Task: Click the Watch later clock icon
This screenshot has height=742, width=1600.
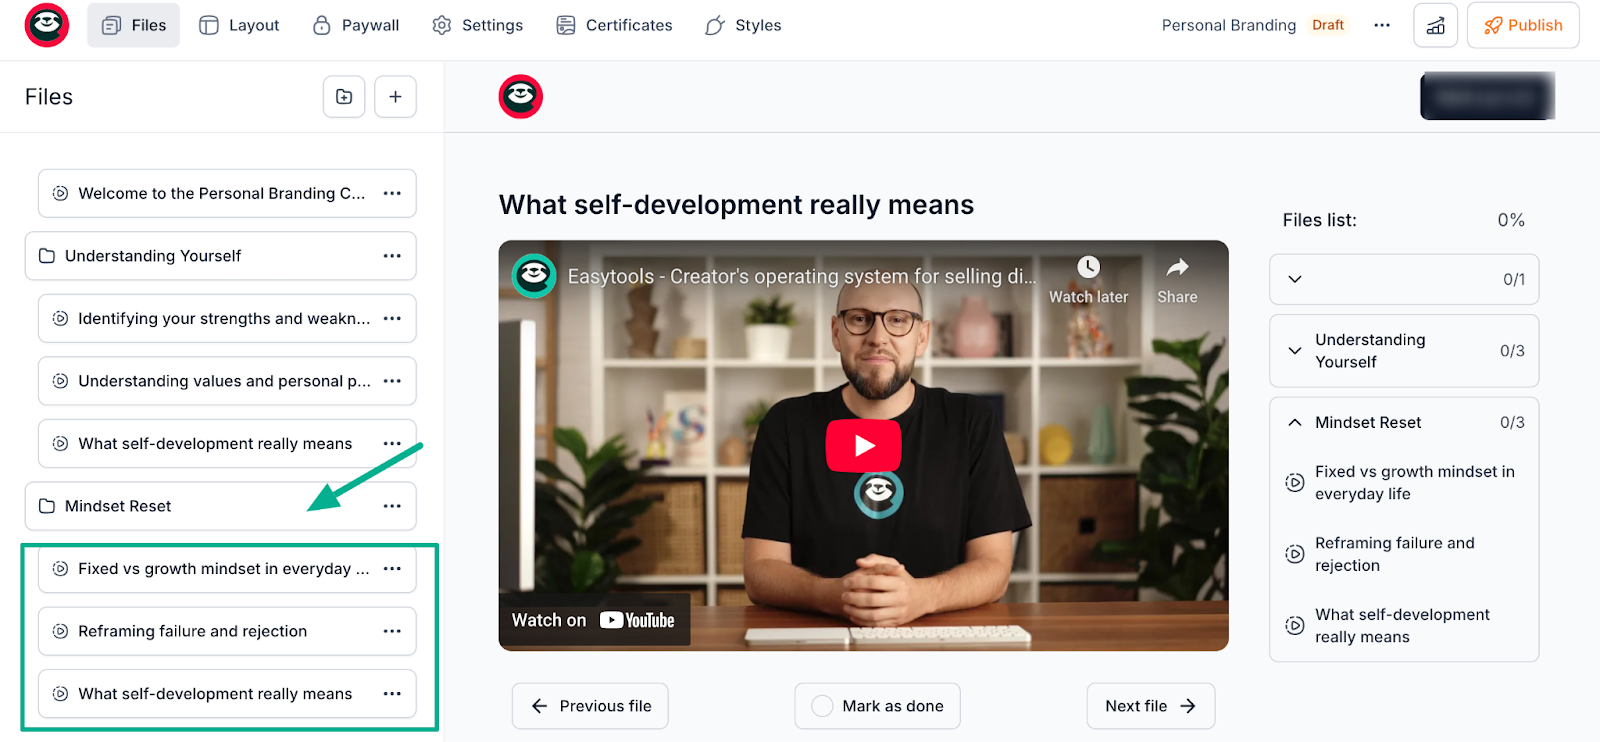Action: (1088, 267)
